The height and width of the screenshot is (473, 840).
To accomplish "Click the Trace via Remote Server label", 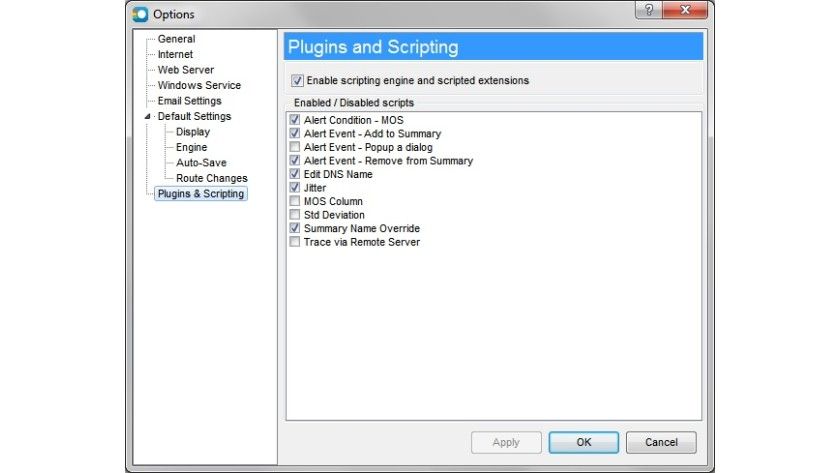I will pos(362,242).
